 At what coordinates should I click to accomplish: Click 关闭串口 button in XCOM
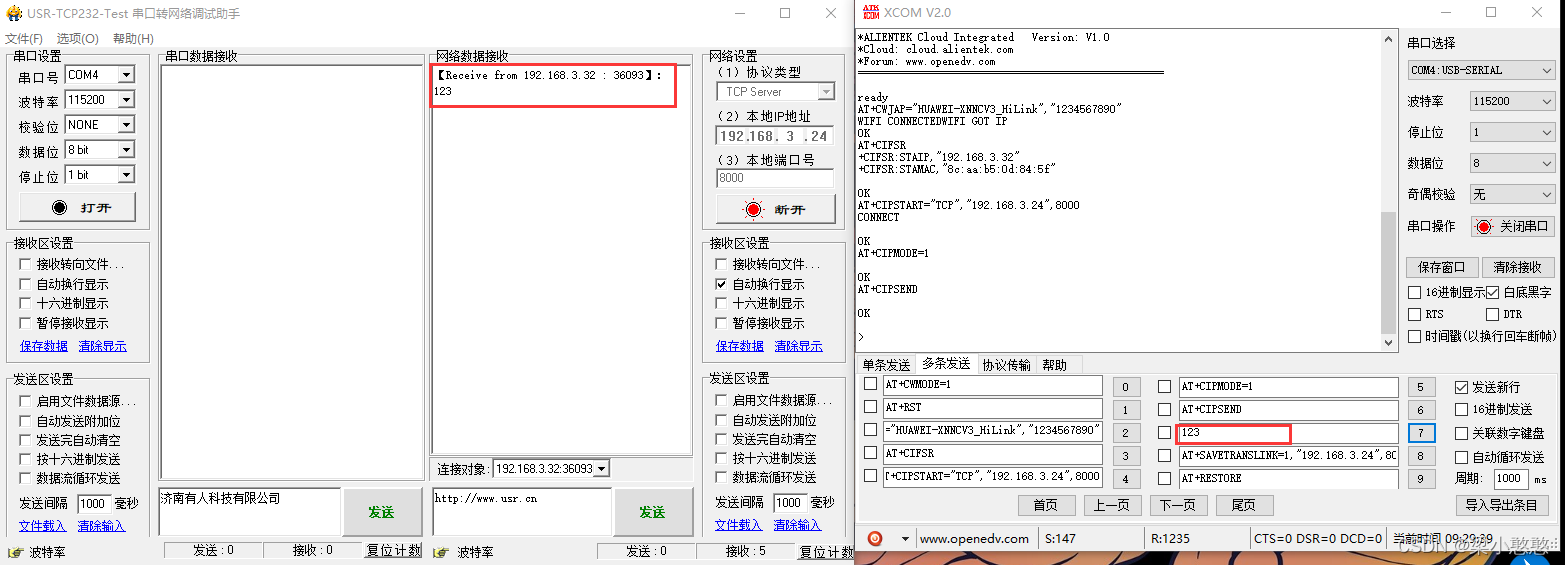tap(1513, 226)
